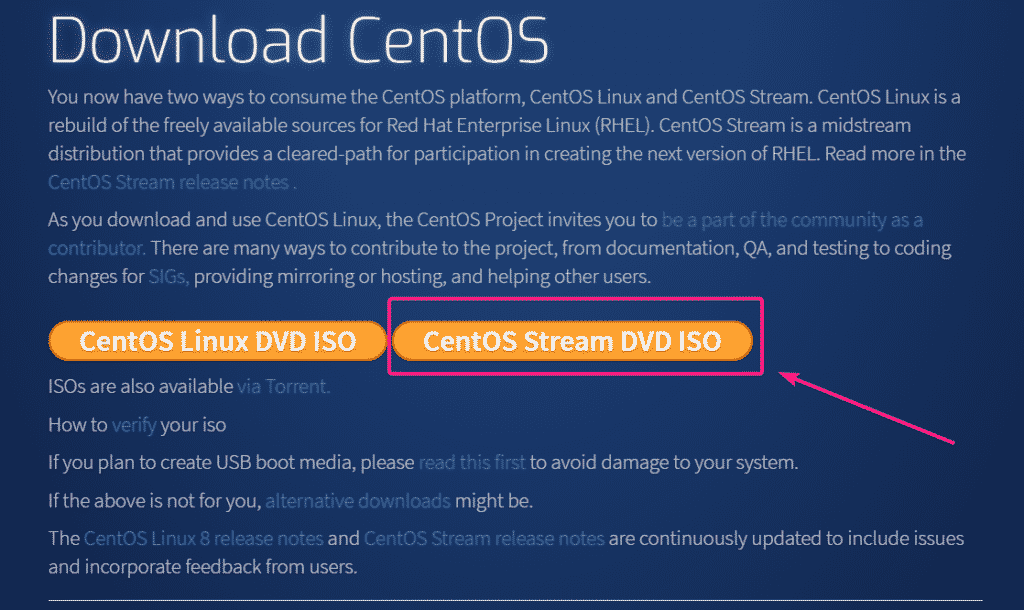This screenshot has width=1024, height=610.
Task: Open CentOS Stream release notes in last paragraph
Action: pos(484,539)
